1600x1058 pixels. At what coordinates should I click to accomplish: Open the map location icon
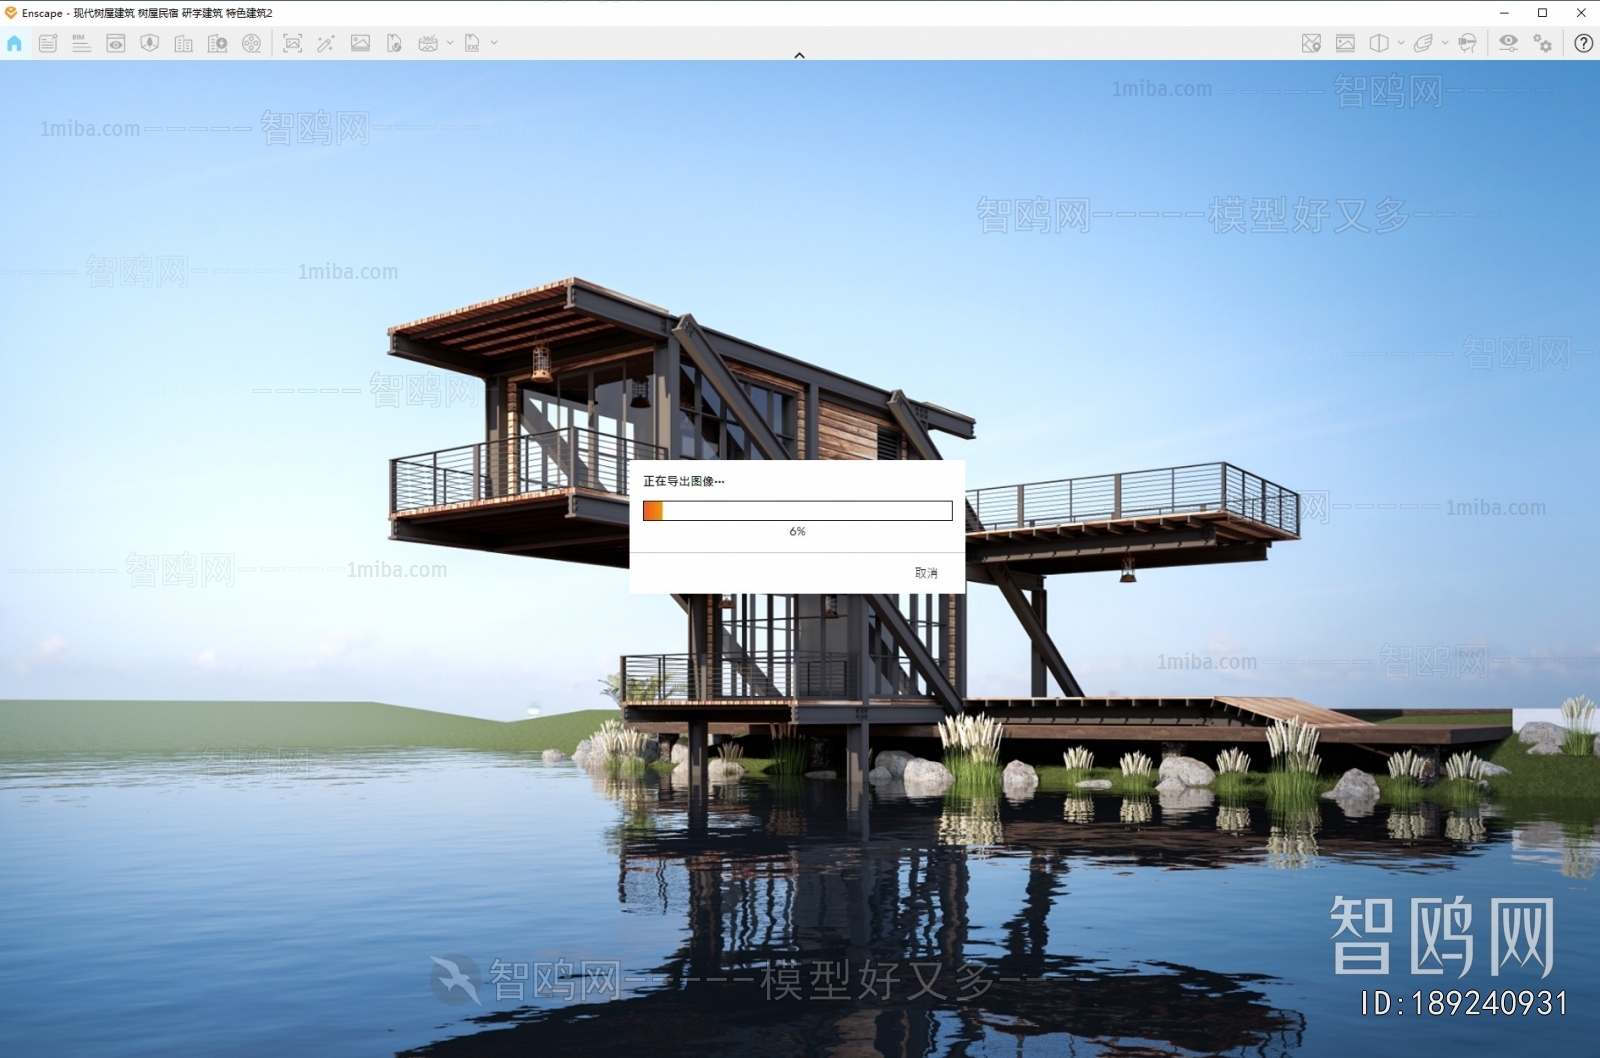pyautogui.click(x=1311, y=43)
